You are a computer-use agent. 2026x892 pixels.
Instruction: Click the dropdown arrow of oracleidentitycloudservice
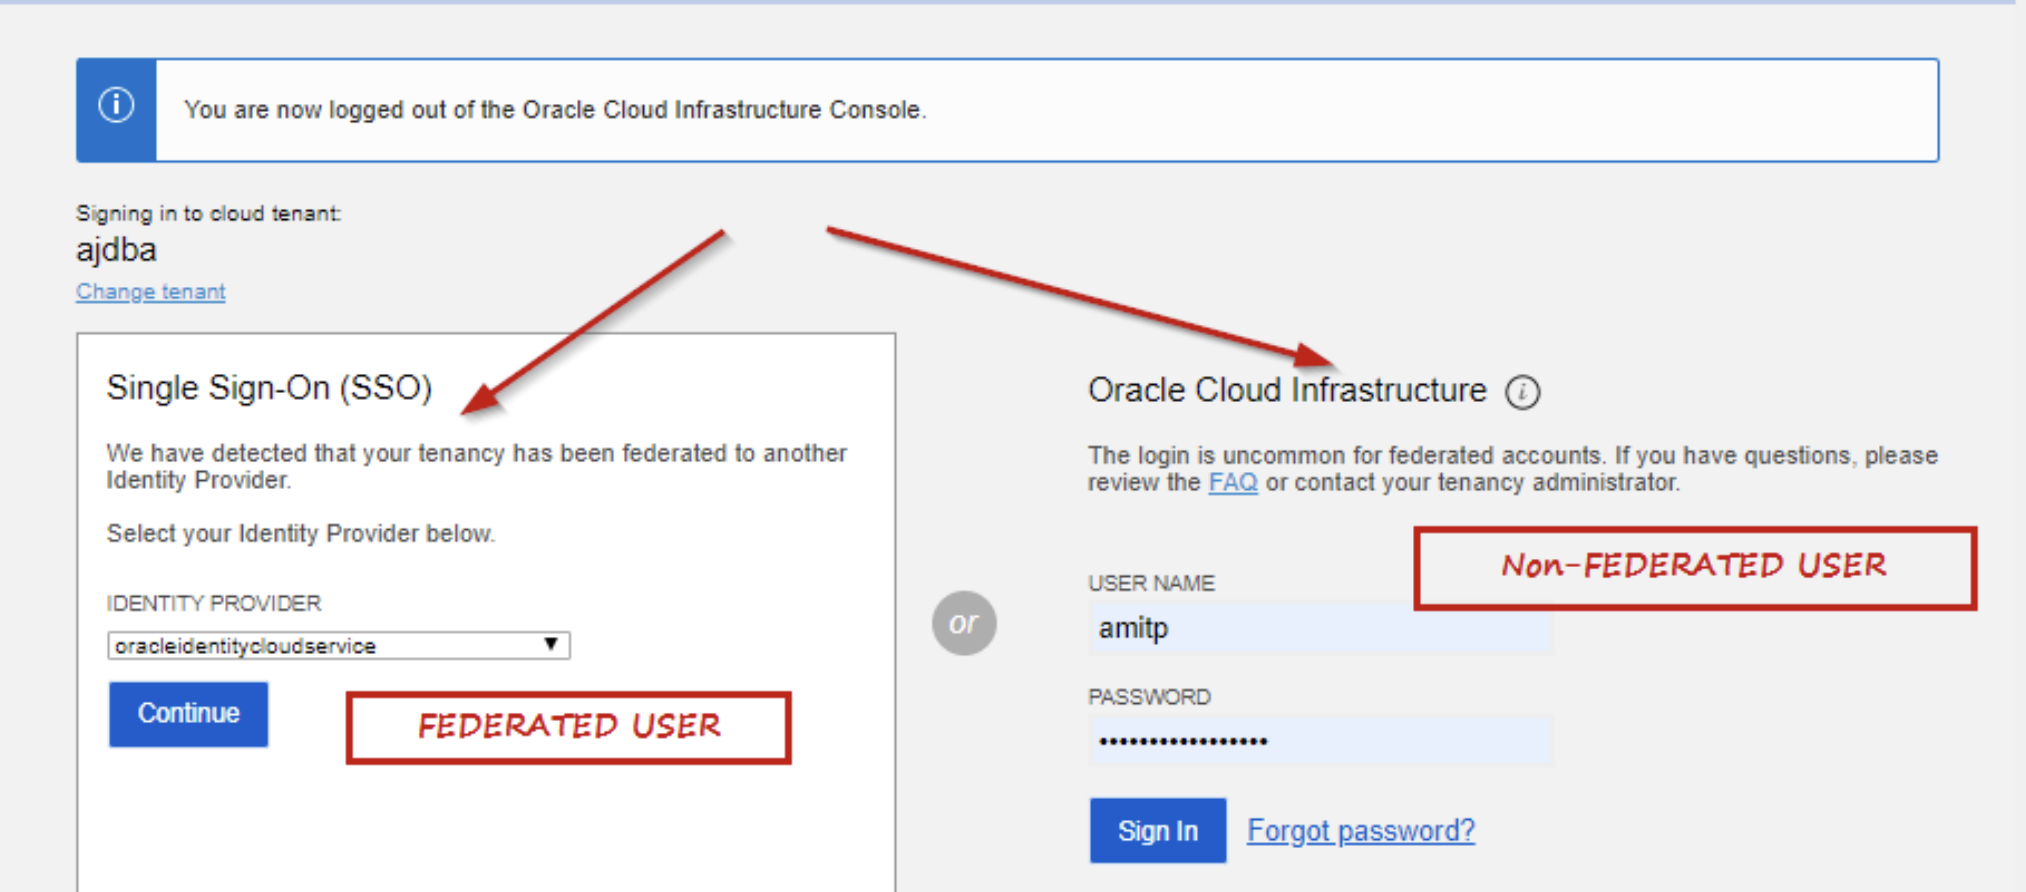(550, 645)
